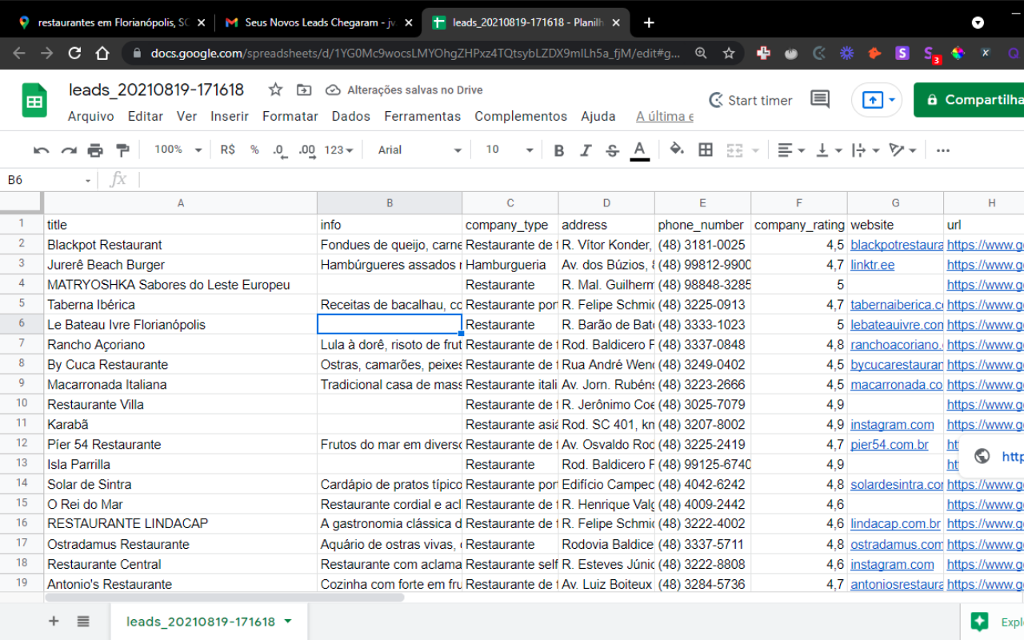Go to Chrome home page

pyautogui.click(x=102, y=54)
